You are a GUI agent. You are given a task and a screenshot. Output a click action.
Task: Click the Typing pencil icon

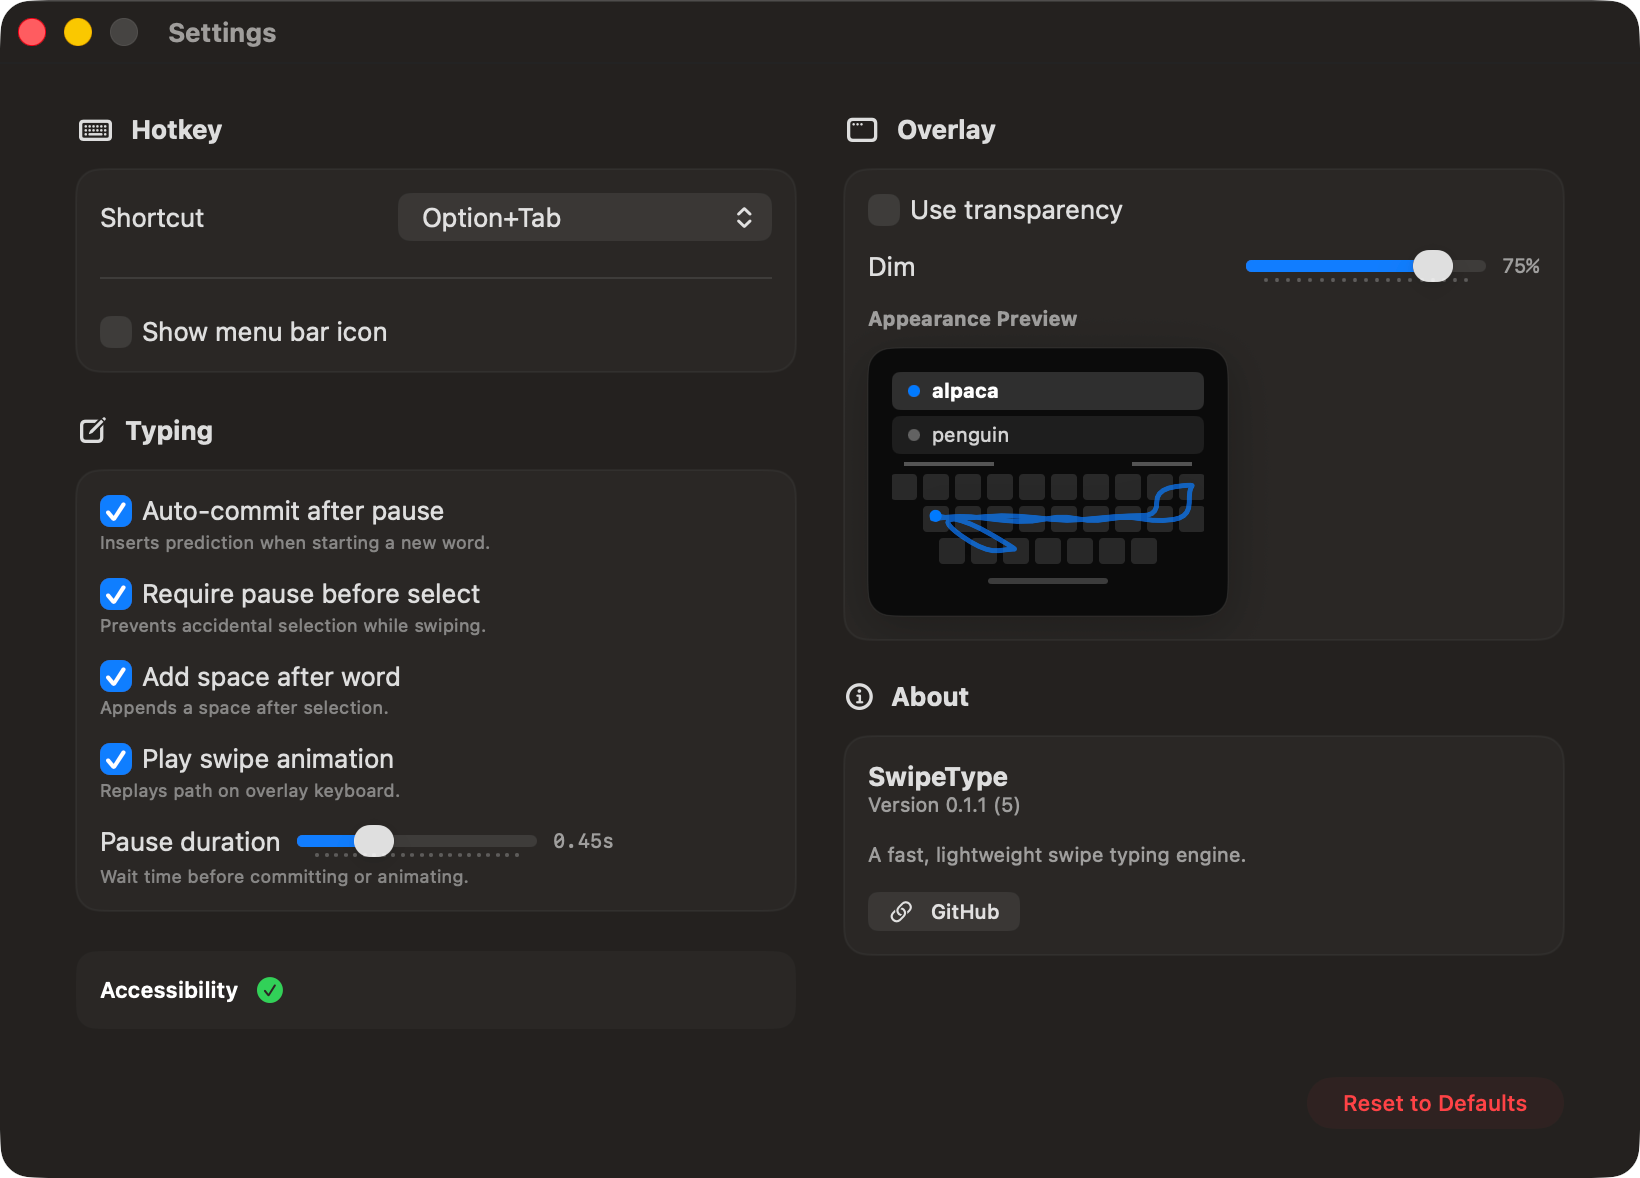click(92, 431)
